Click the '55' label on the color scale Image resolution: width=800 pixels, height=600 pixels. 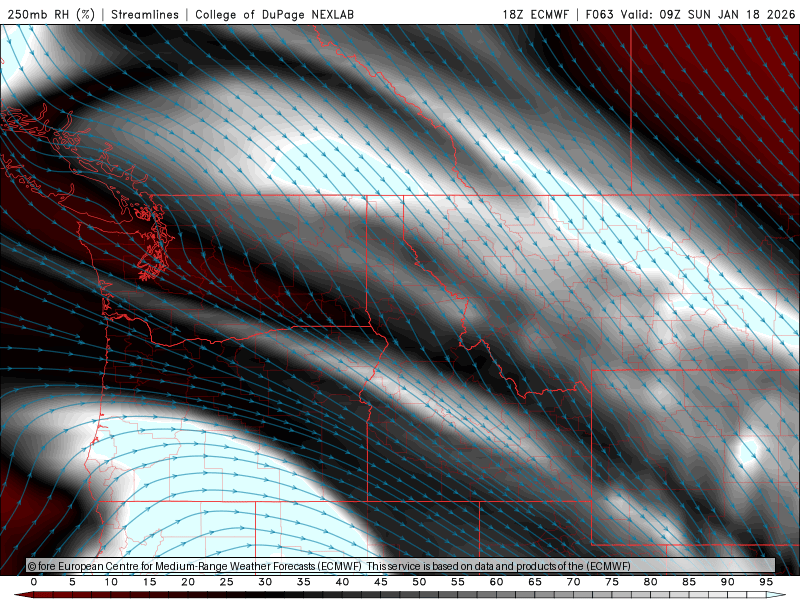[x=458, y=582]
